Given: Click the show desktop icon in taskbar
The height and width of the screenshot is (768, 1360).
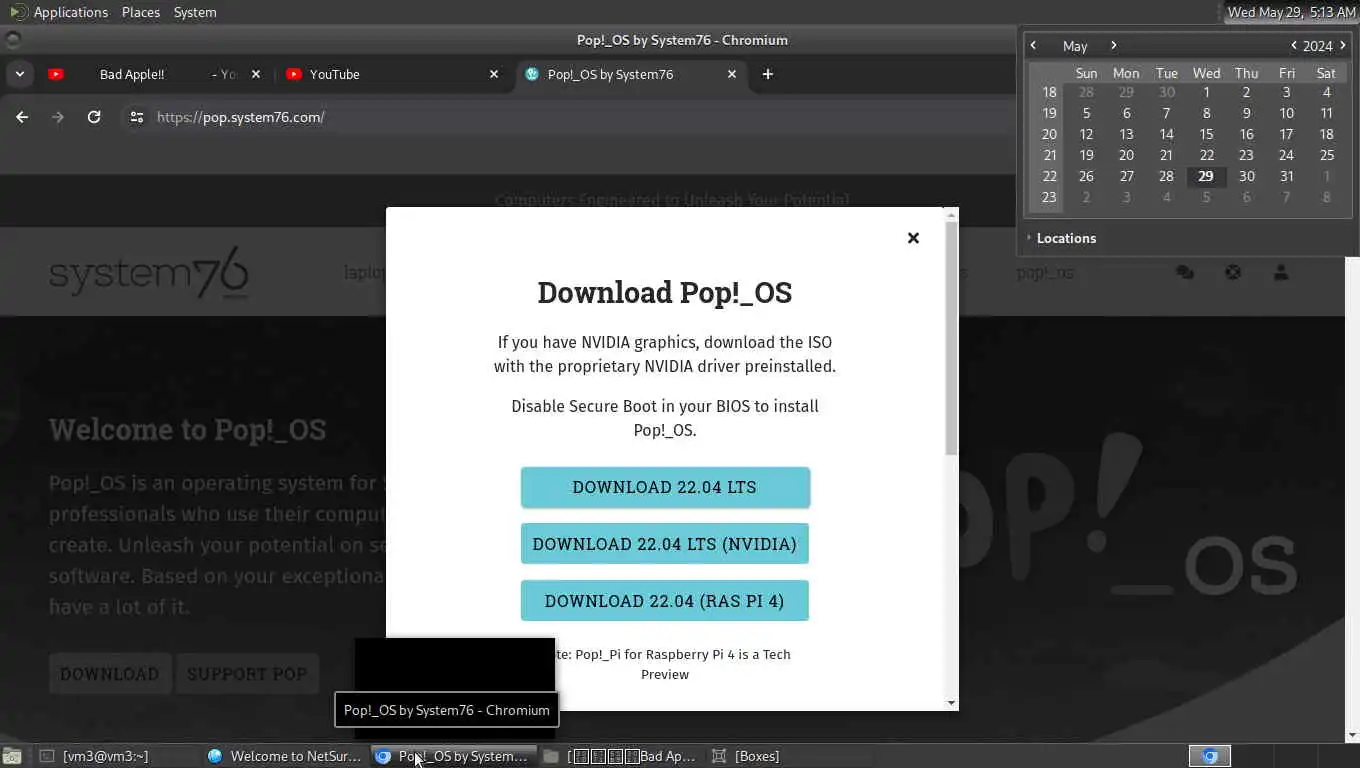Looking at the screenshot, I should pos(12,756).
